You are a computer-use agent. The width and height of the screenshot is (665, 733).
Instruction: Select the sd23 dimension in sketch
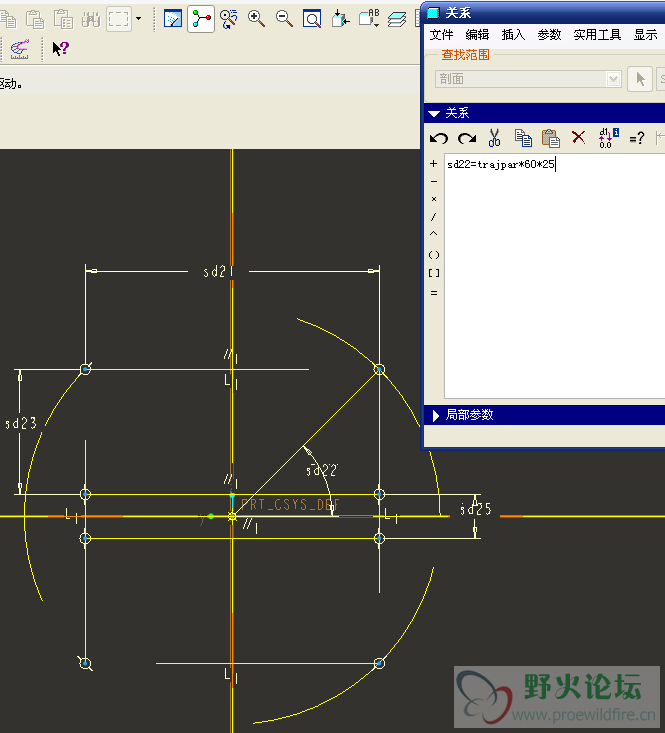[21, 424]
